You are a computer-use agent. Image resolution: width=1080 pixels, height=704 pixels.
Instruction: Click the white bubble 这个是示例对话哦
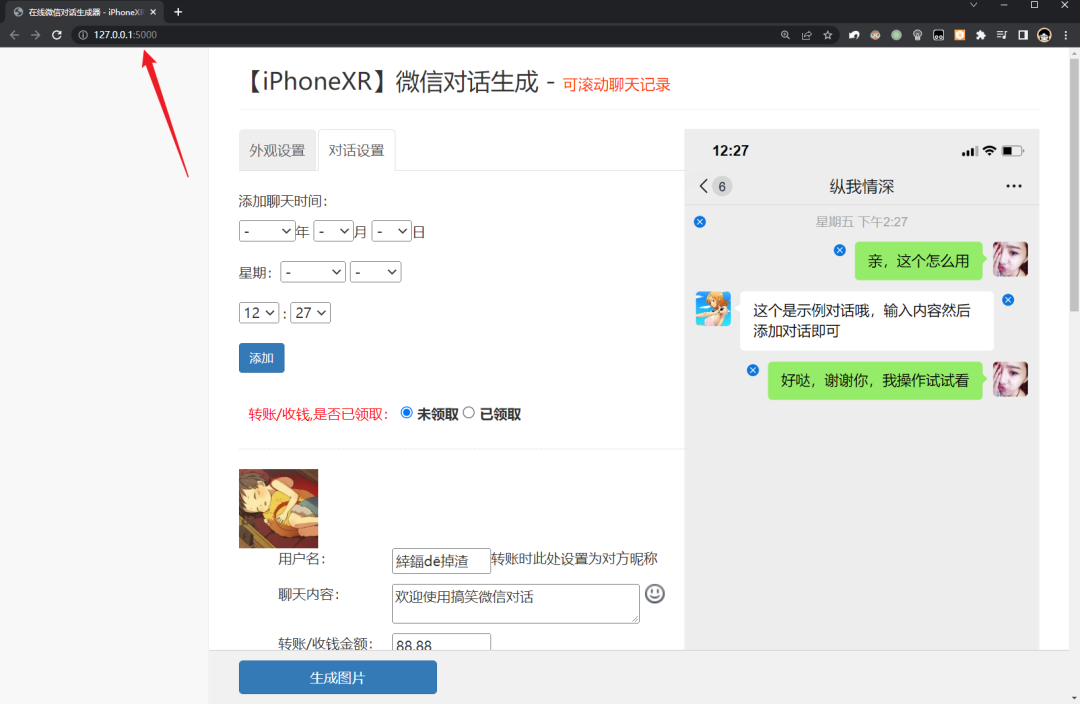866,321
